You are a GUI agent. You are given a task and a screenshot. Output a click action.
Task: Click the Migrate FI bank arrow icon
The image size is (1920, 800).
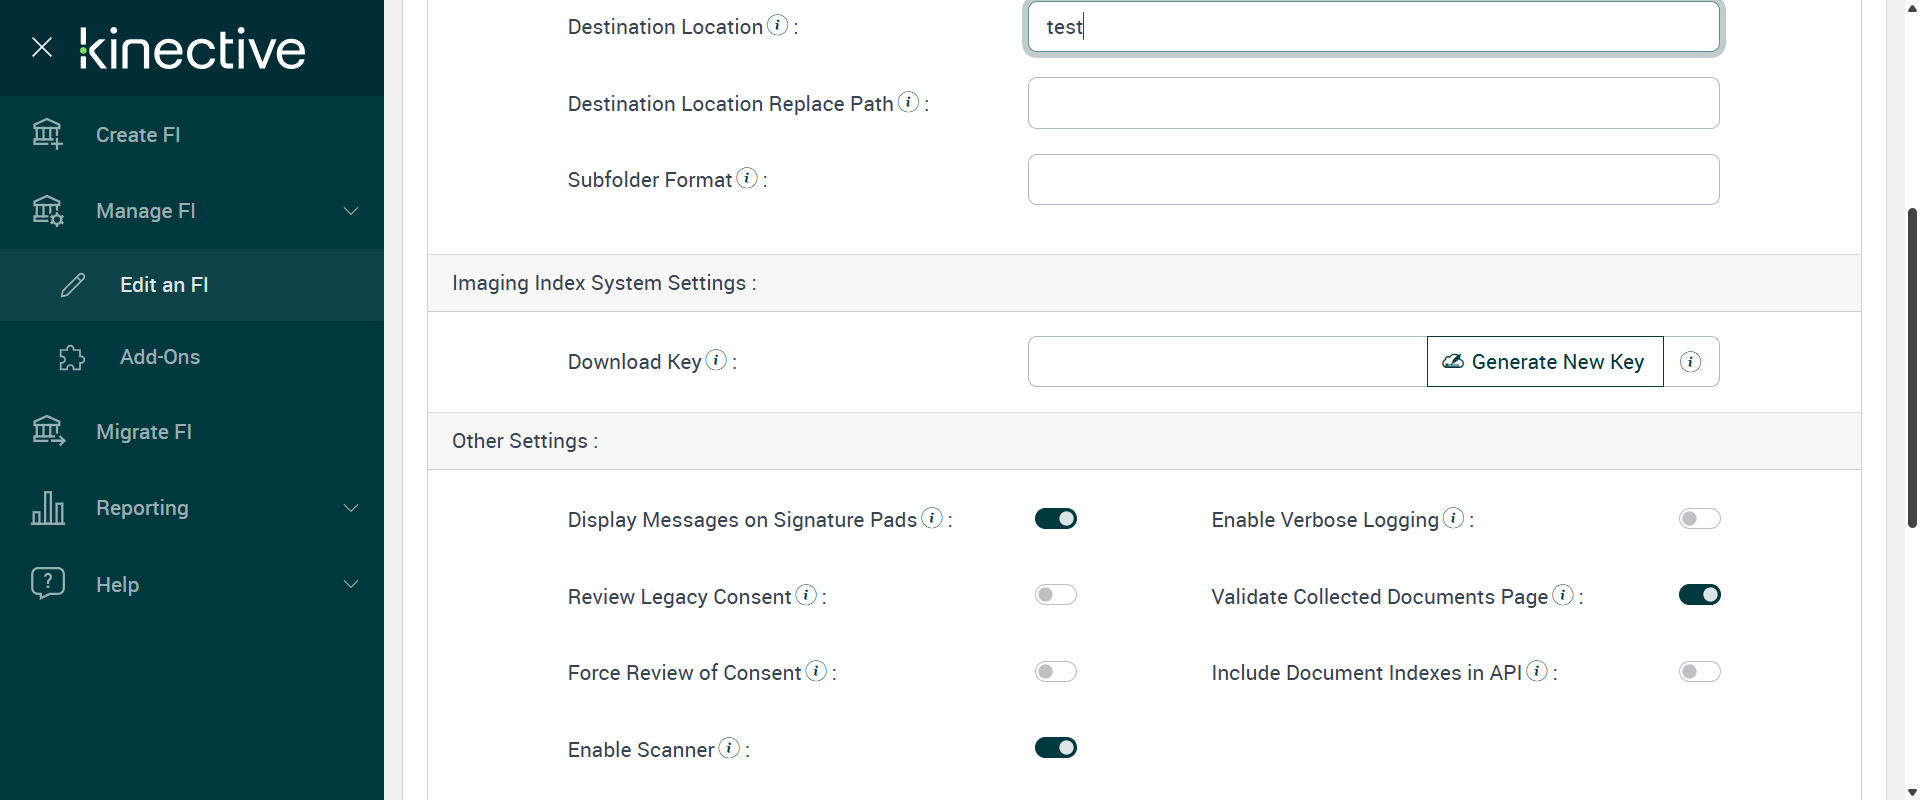click(x=48, y=431)
